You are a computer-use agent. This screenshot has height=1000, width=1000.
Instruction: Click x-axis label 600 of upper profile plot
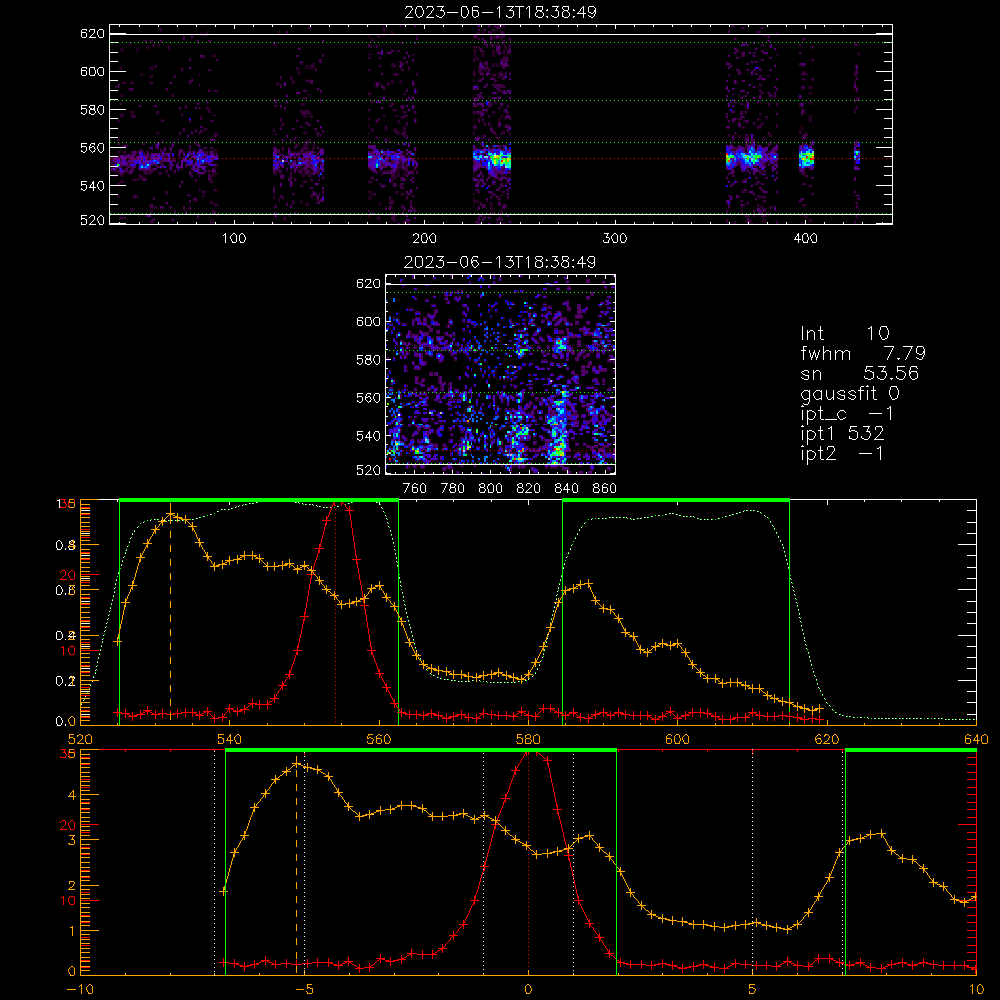677,740
